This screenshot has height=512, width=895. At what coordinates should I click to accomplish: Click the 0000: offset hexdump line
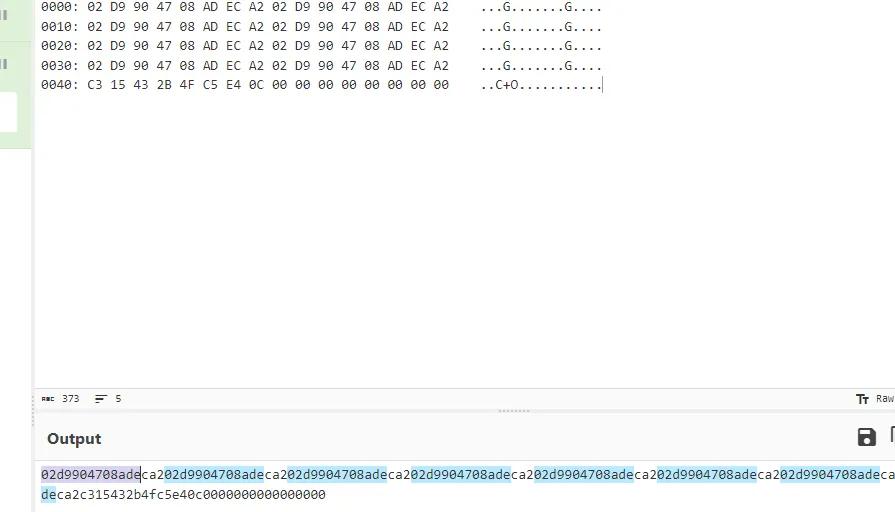coord(321,7)
